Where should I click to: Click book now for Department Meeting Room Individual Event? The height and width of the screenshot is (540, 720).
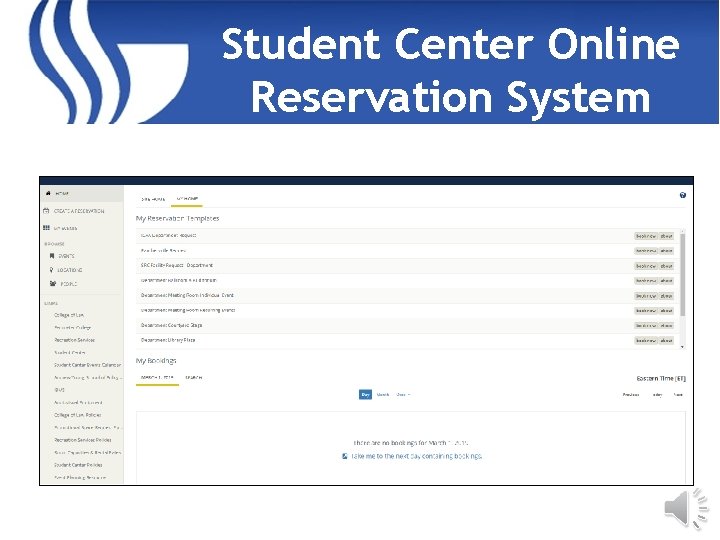[x=646, y=296]
